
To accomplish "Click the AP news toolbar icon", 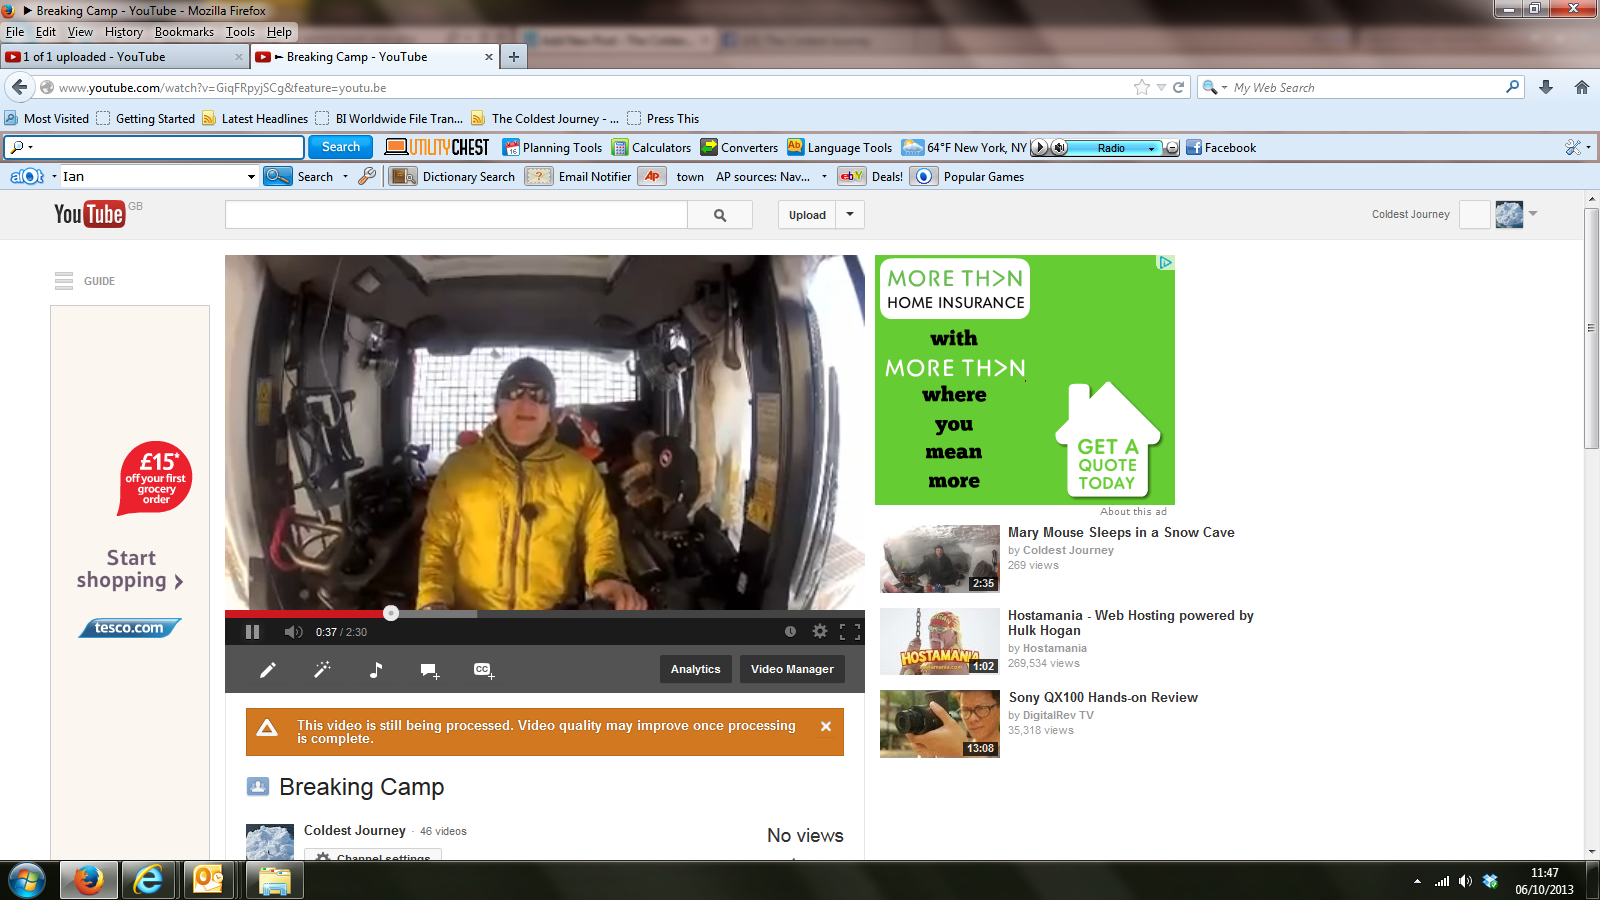I will click(652, 176).
